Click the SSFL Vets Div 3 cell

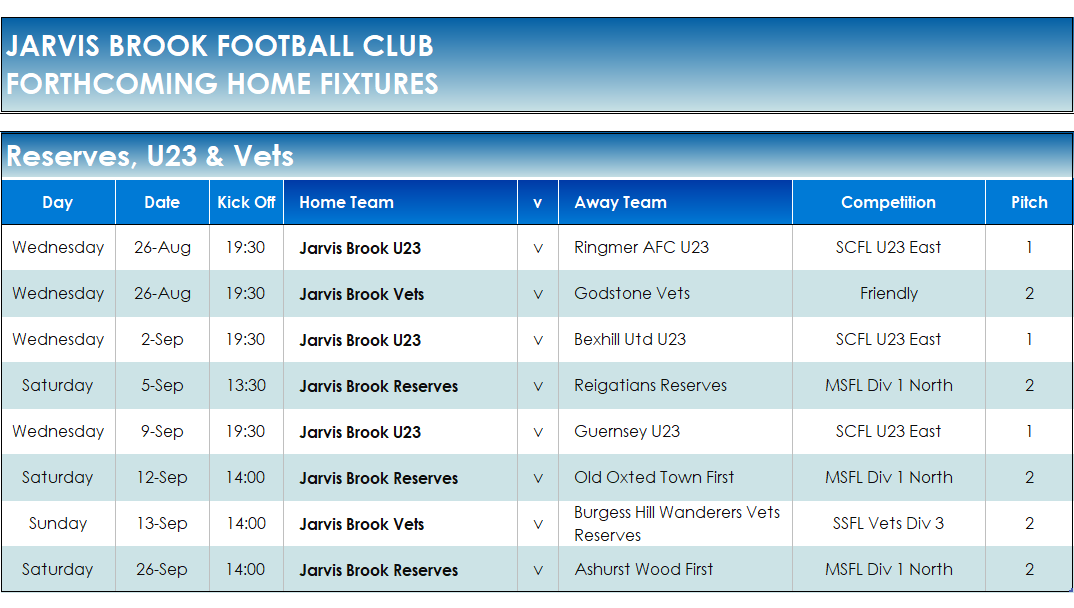(x=889, y=523)
